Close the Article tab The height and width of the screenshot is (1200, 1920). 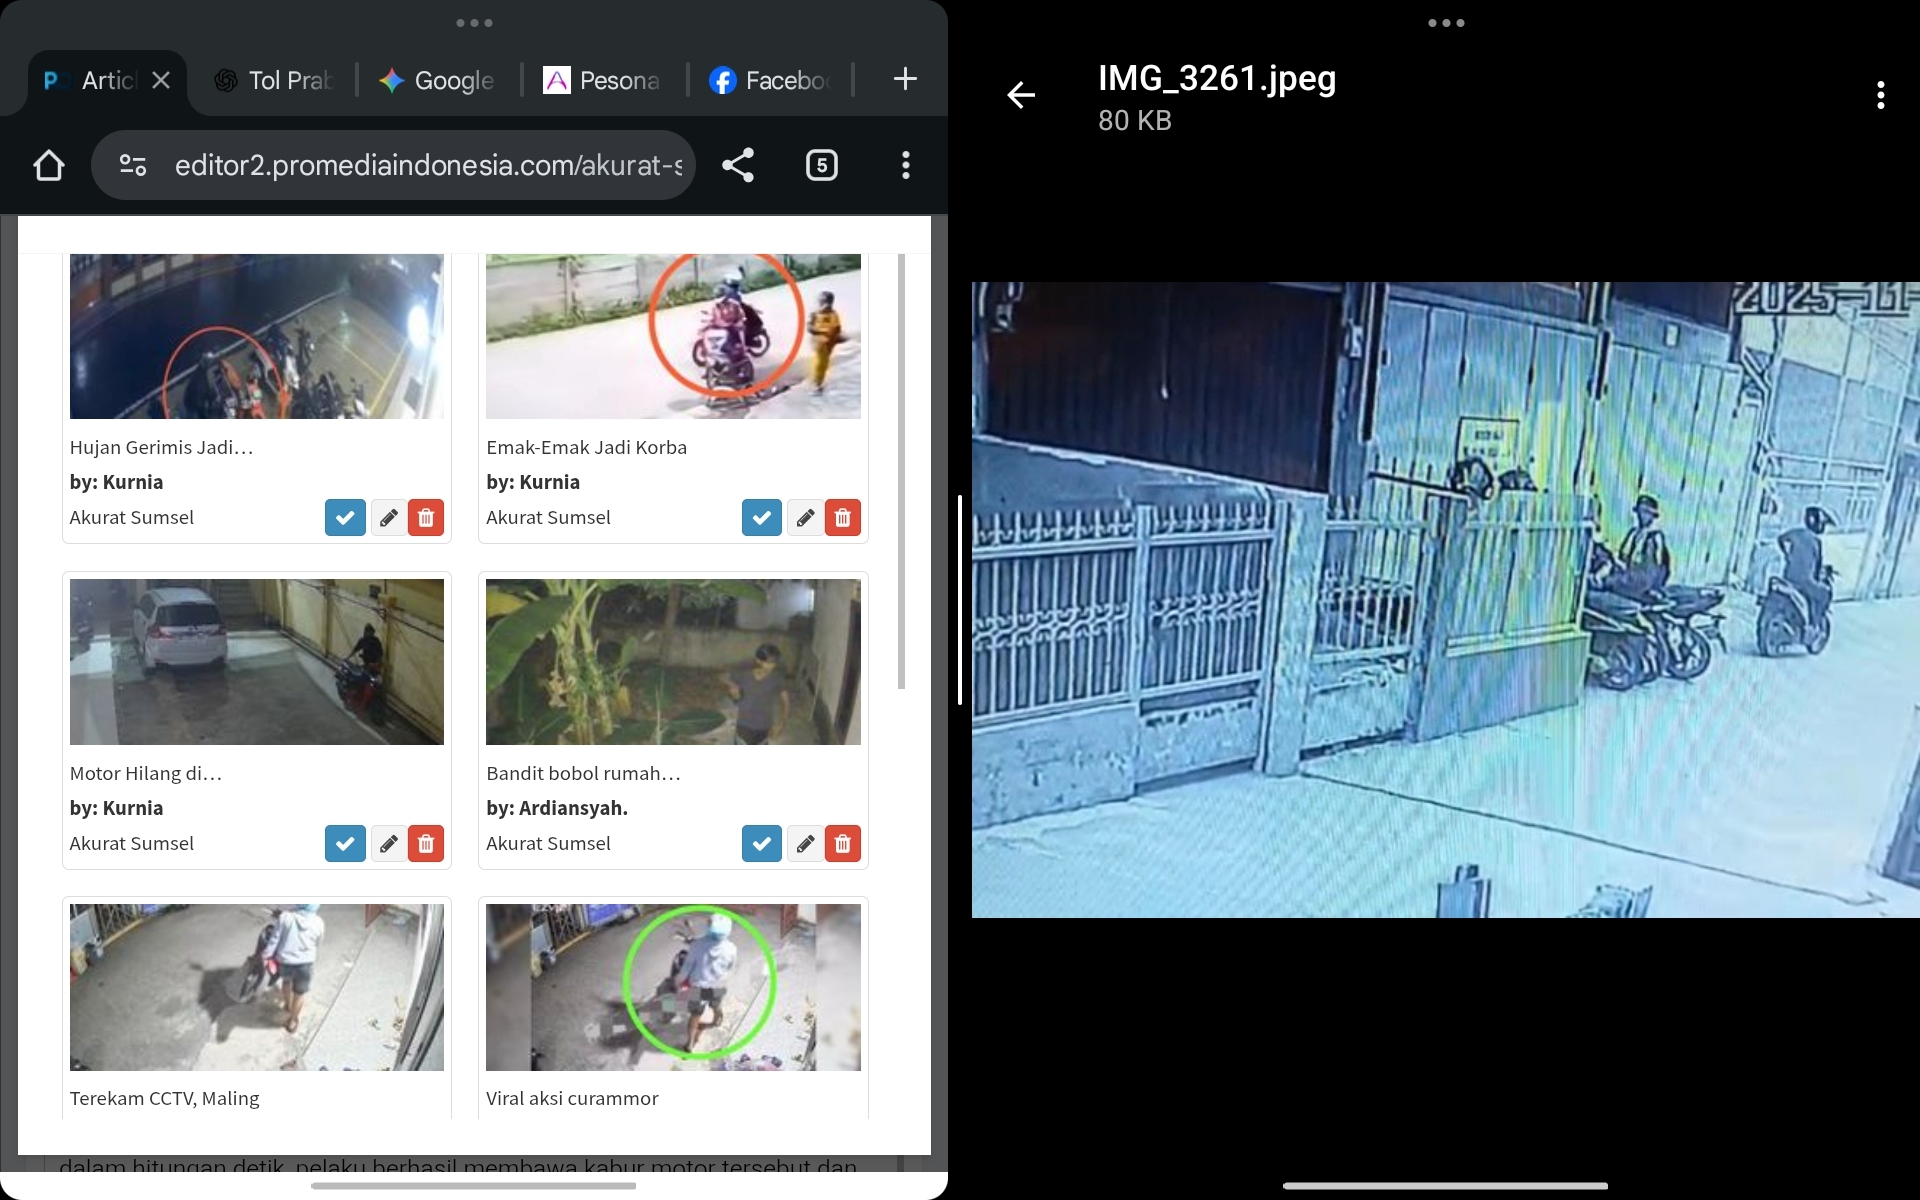(161, 80)
